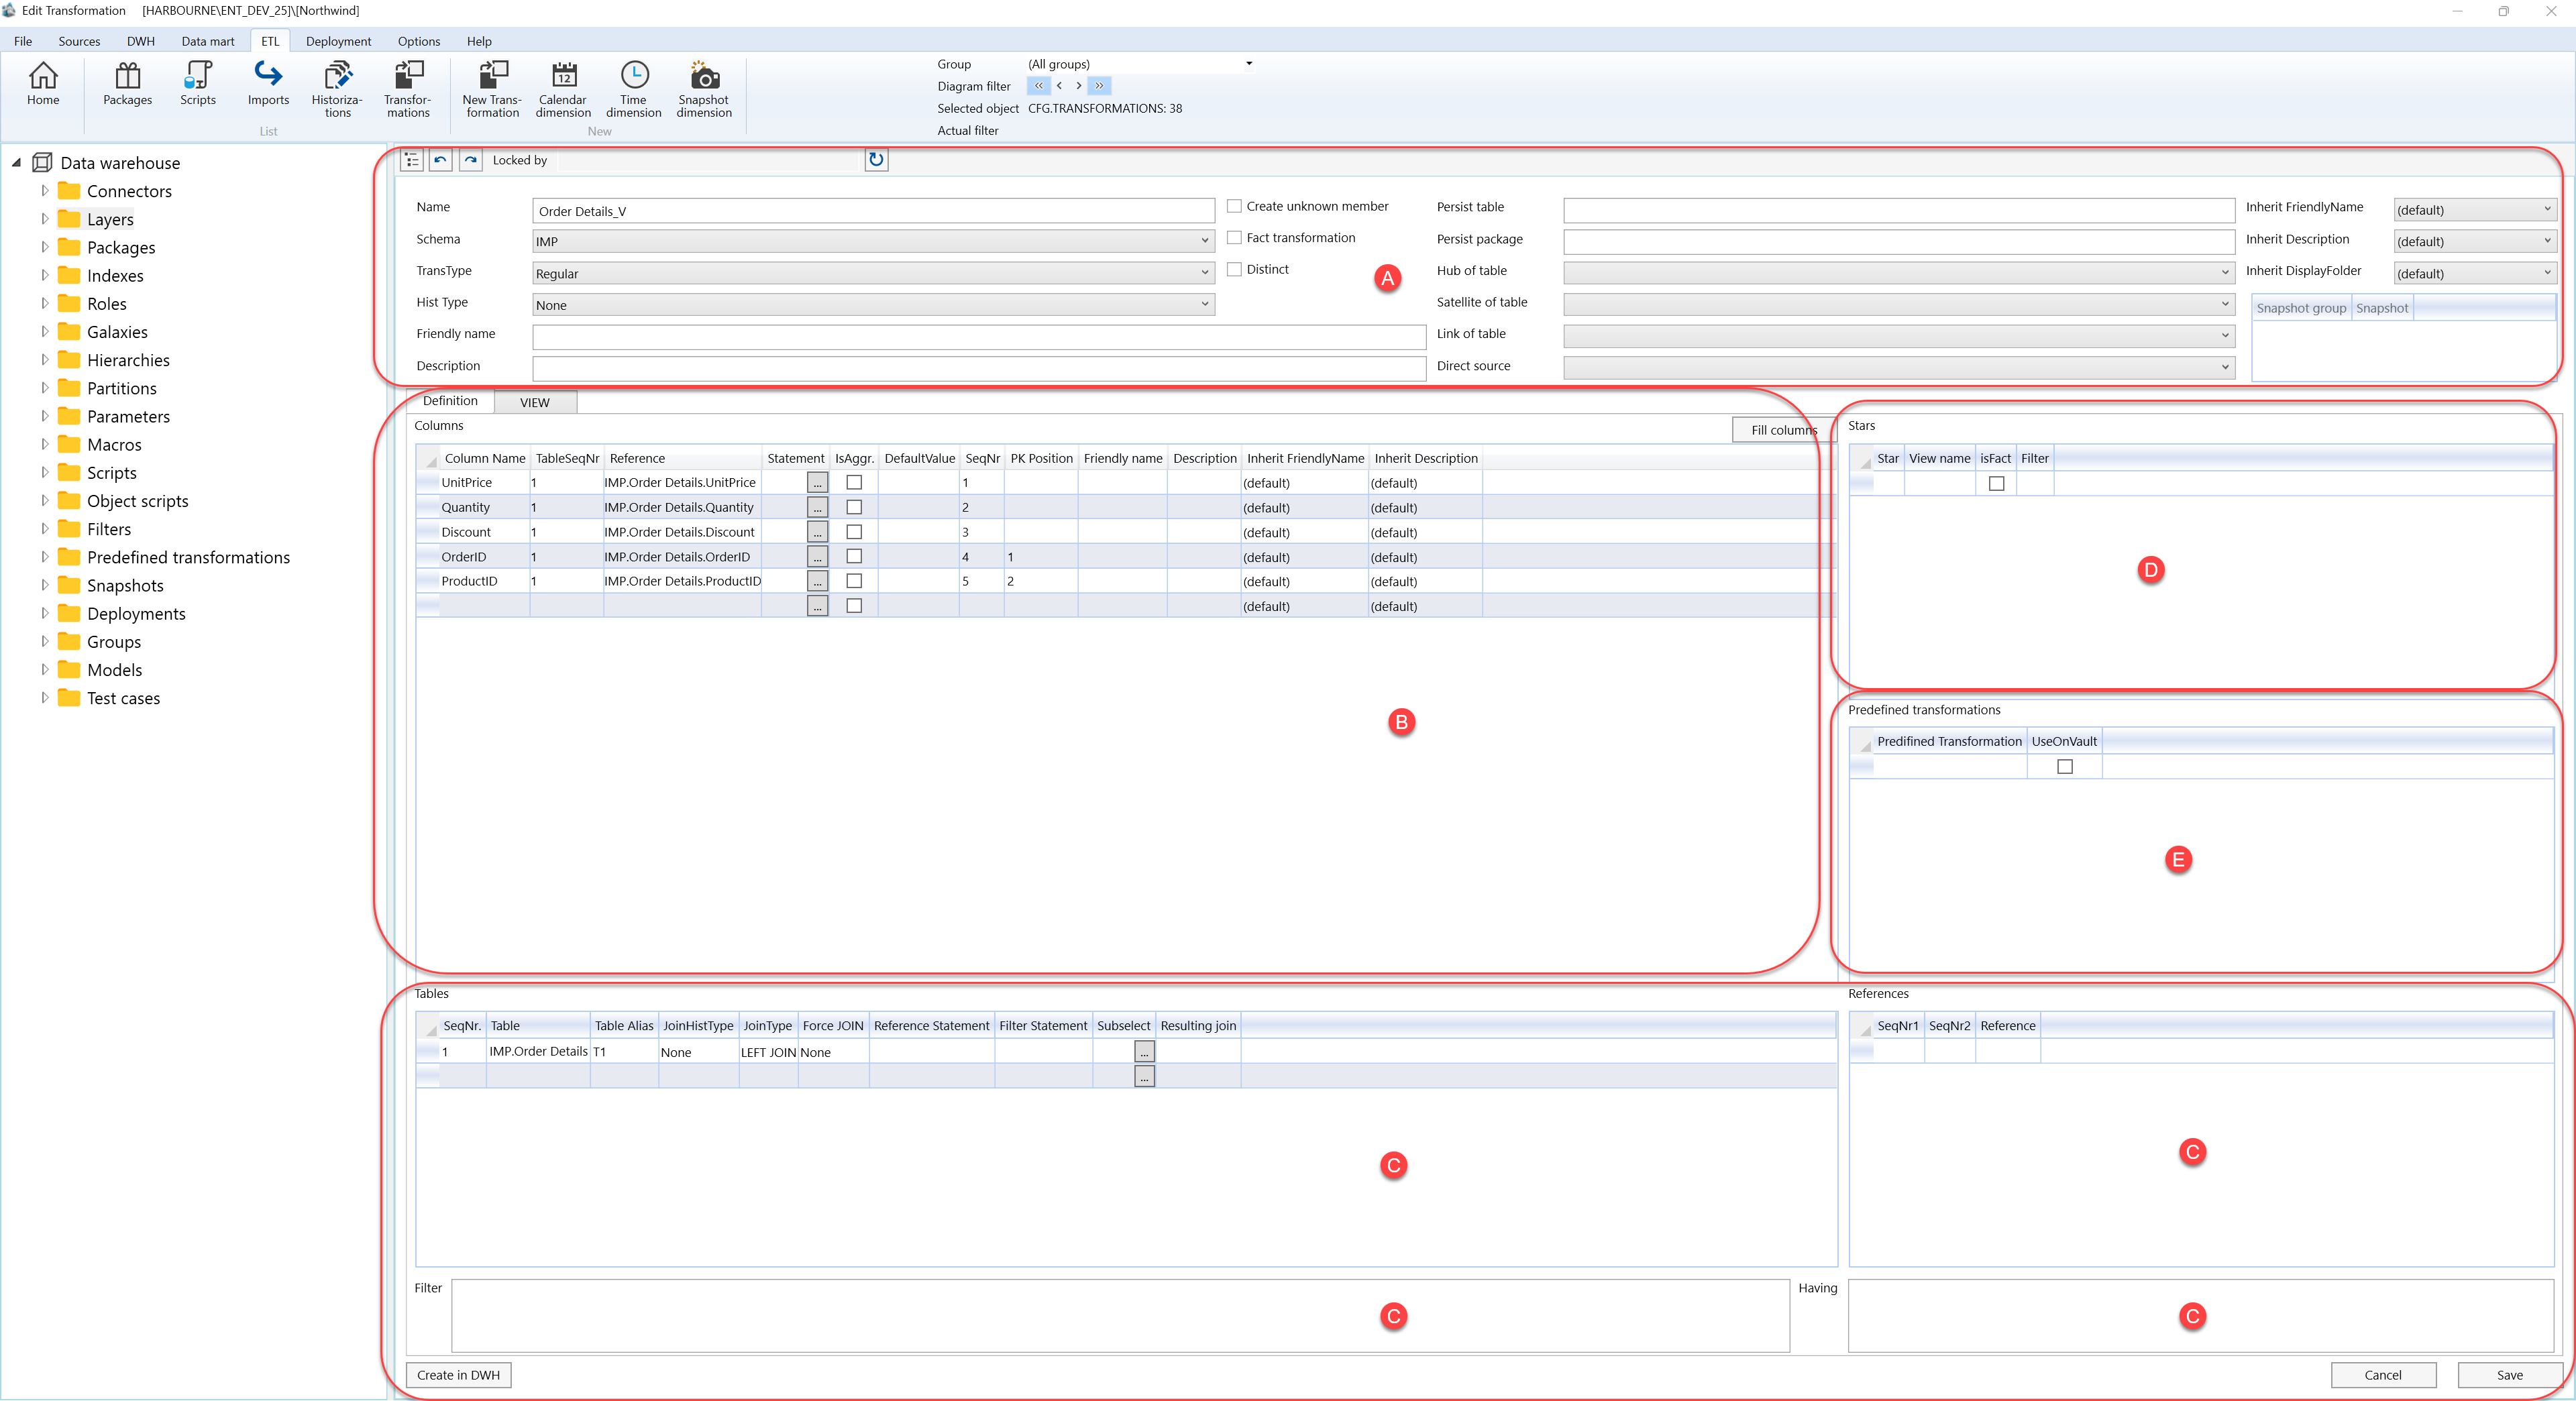Viewport: 2576px width, 1401px height.
Task: Expand the Connectors tree node
Action: pos(45,191)
